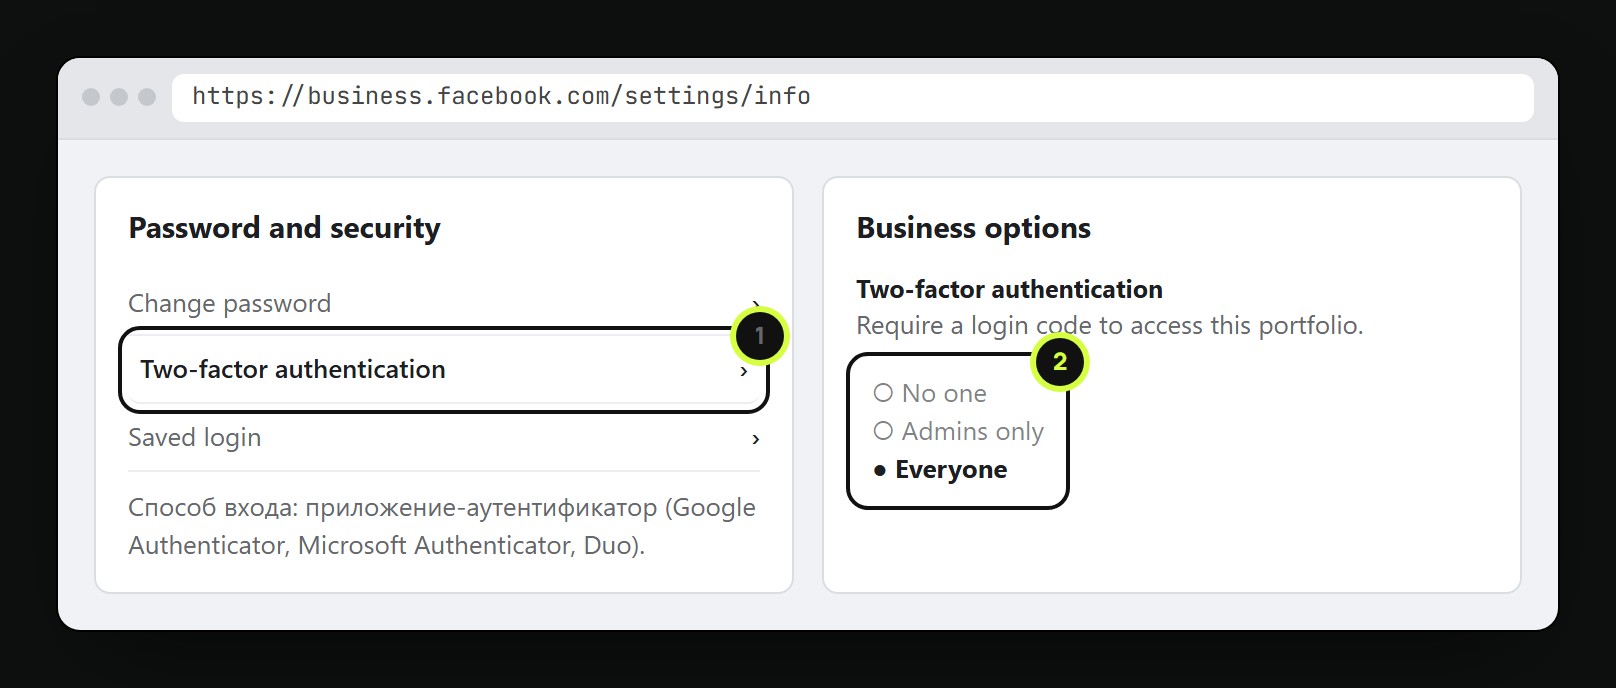Screen dimensions: 1616x688
Task: Click the first gray window dot
Action: point(91,97)
